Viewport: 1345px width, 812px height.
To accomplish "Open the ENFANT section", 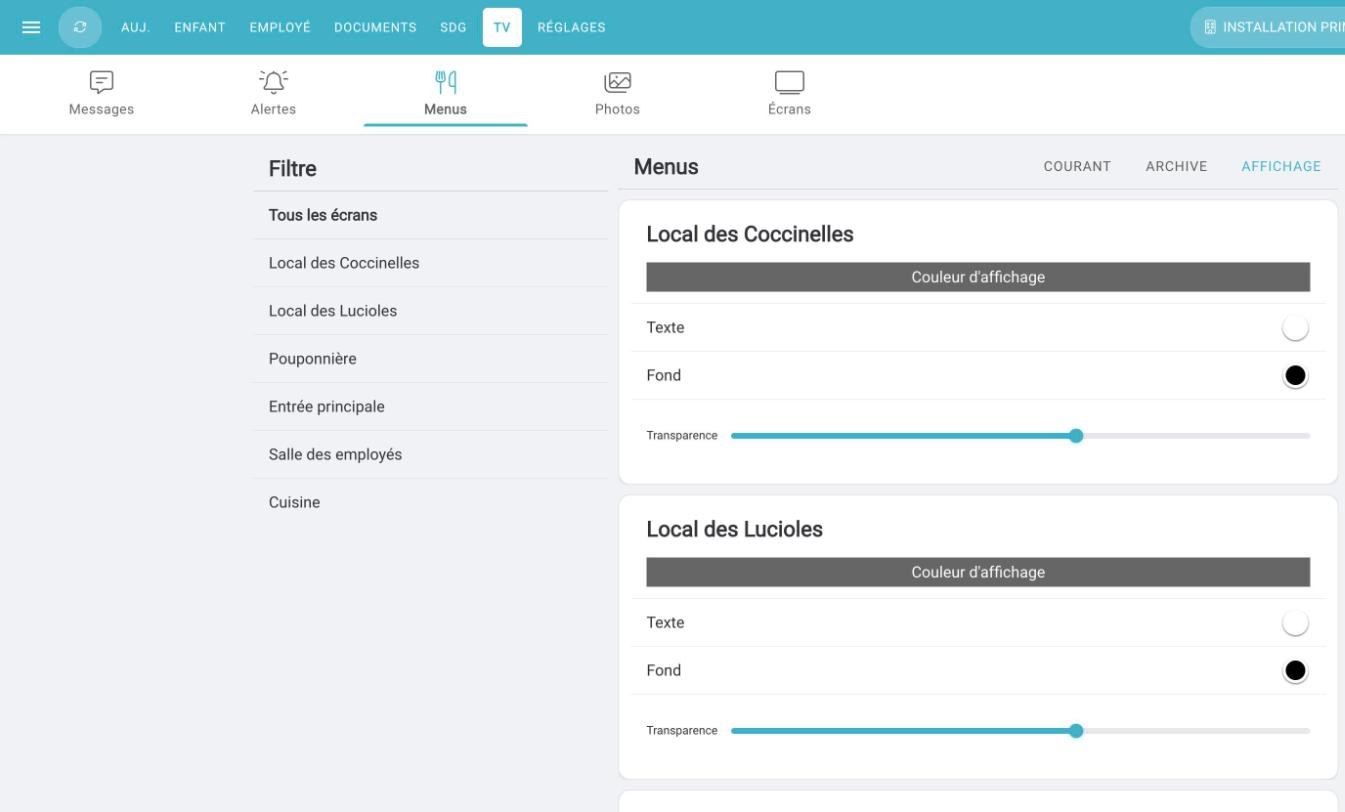I will click(x=200, y=27).
